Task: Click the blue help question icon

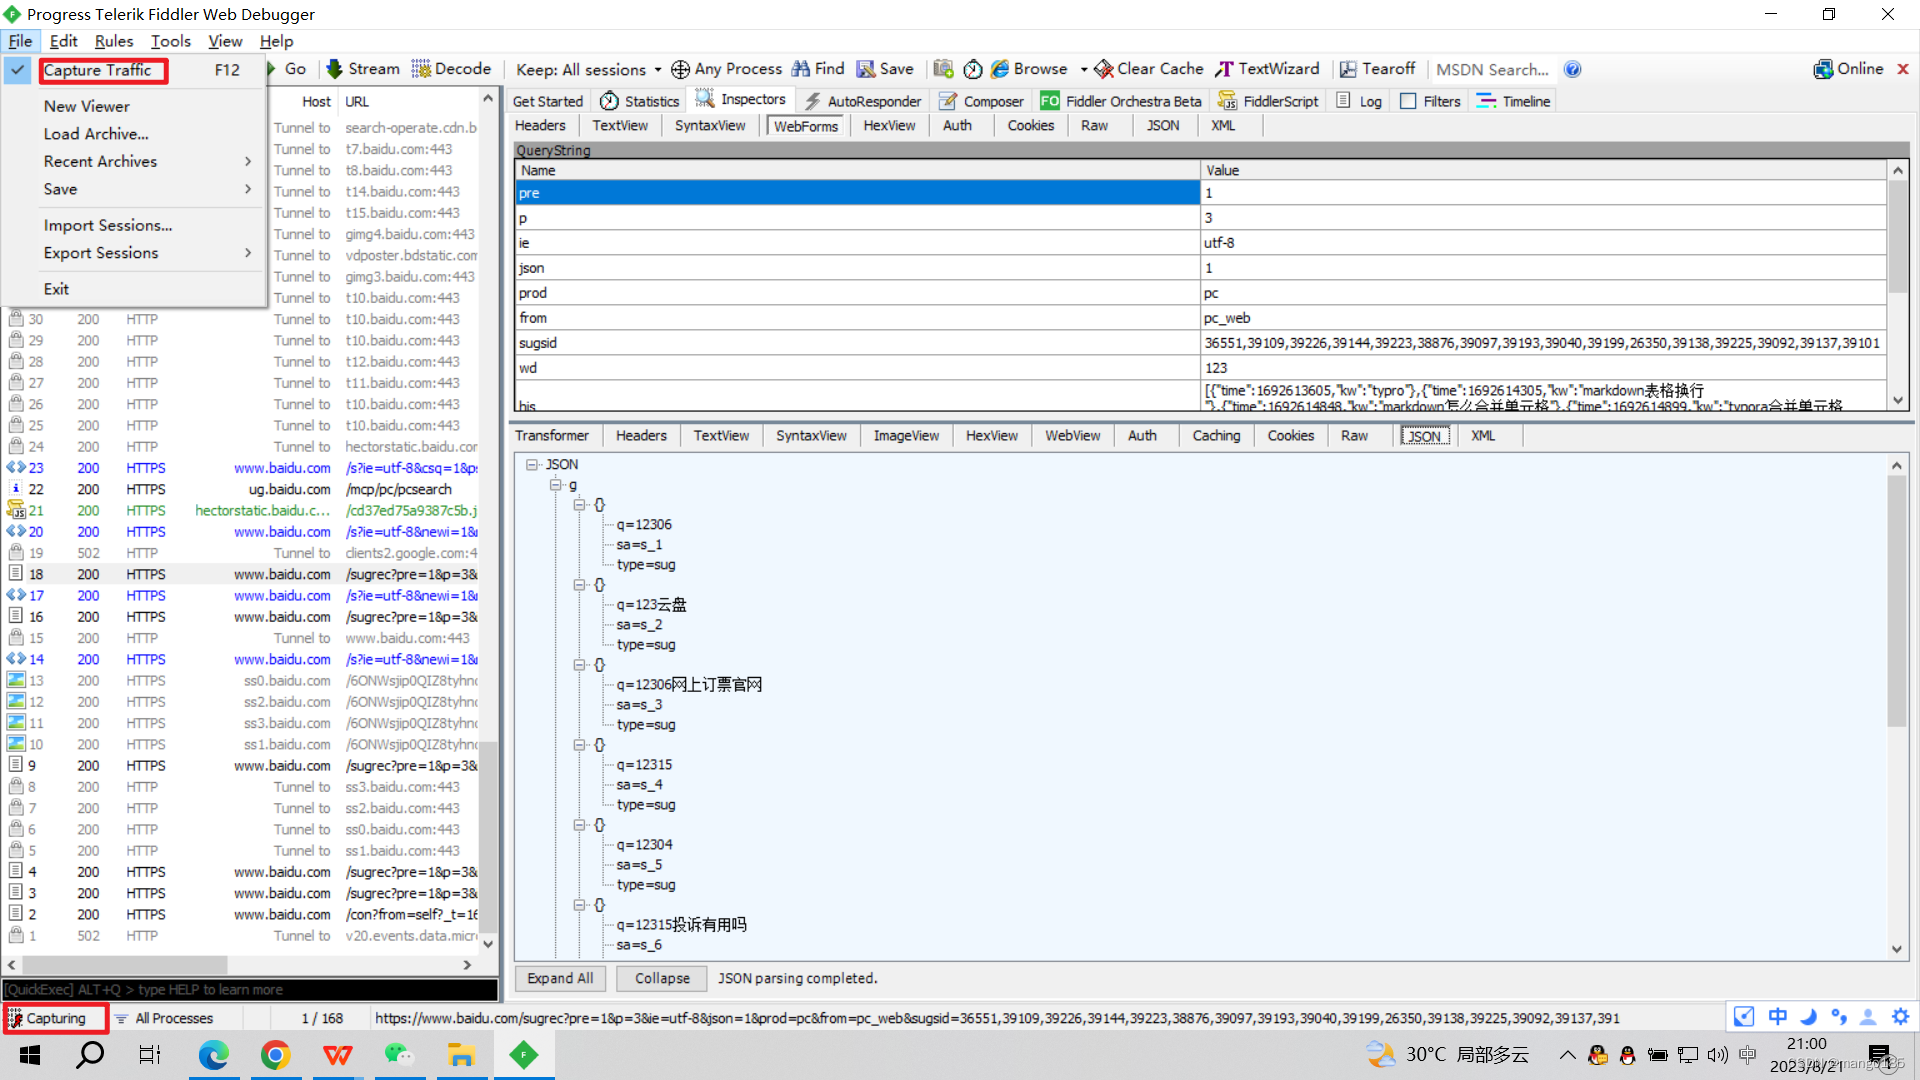Action: [1572, 69]
